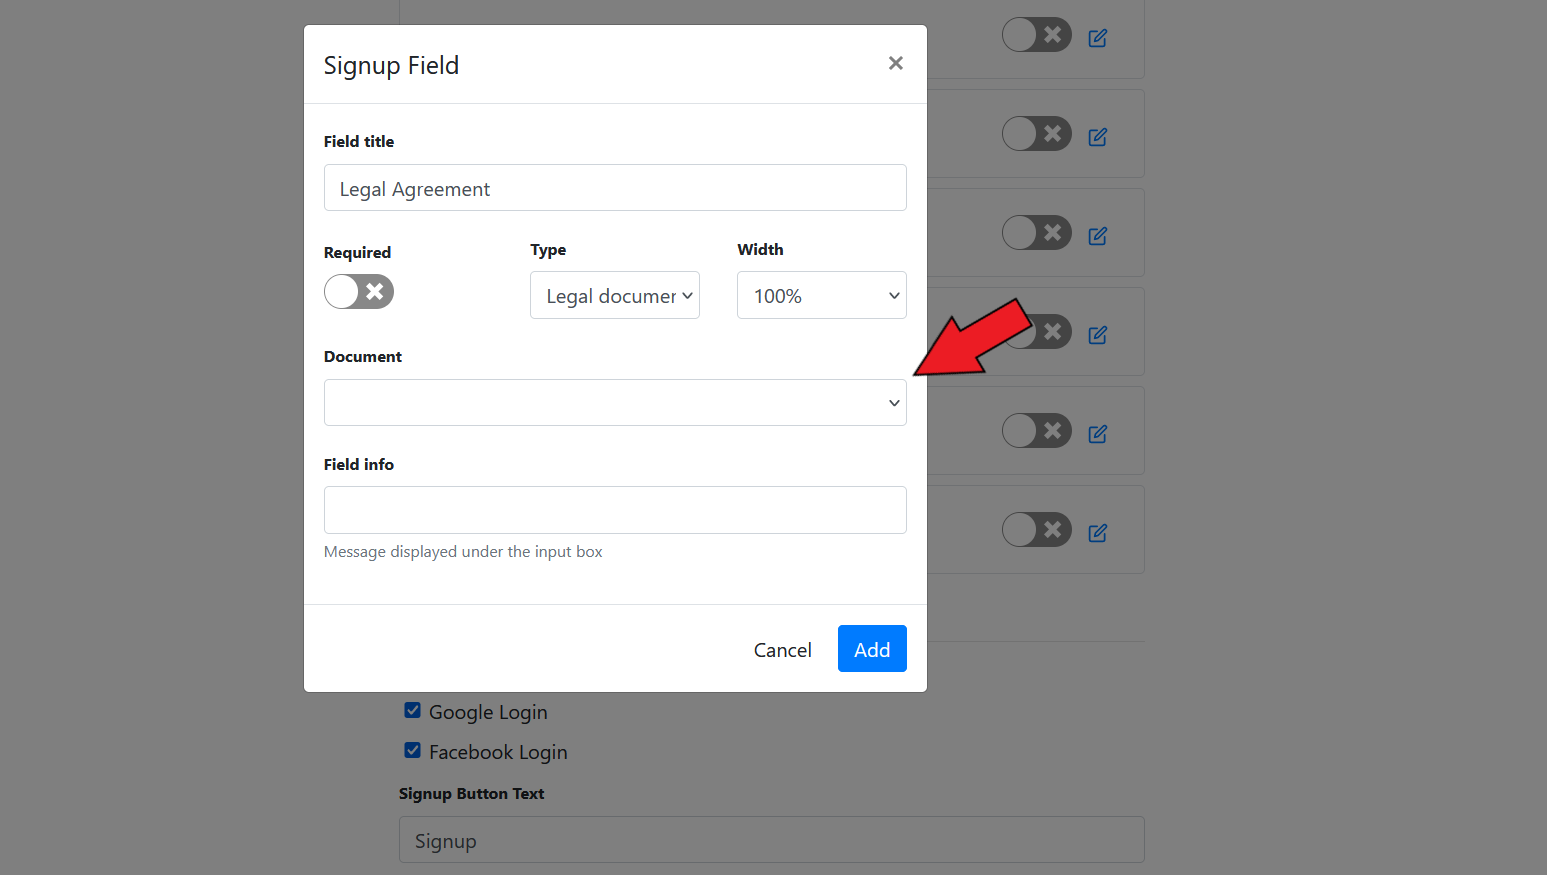Enable the second toggle switch behind the dialog
The width and height of the screenshot is (1547, 875).
tap(1036, 134)
